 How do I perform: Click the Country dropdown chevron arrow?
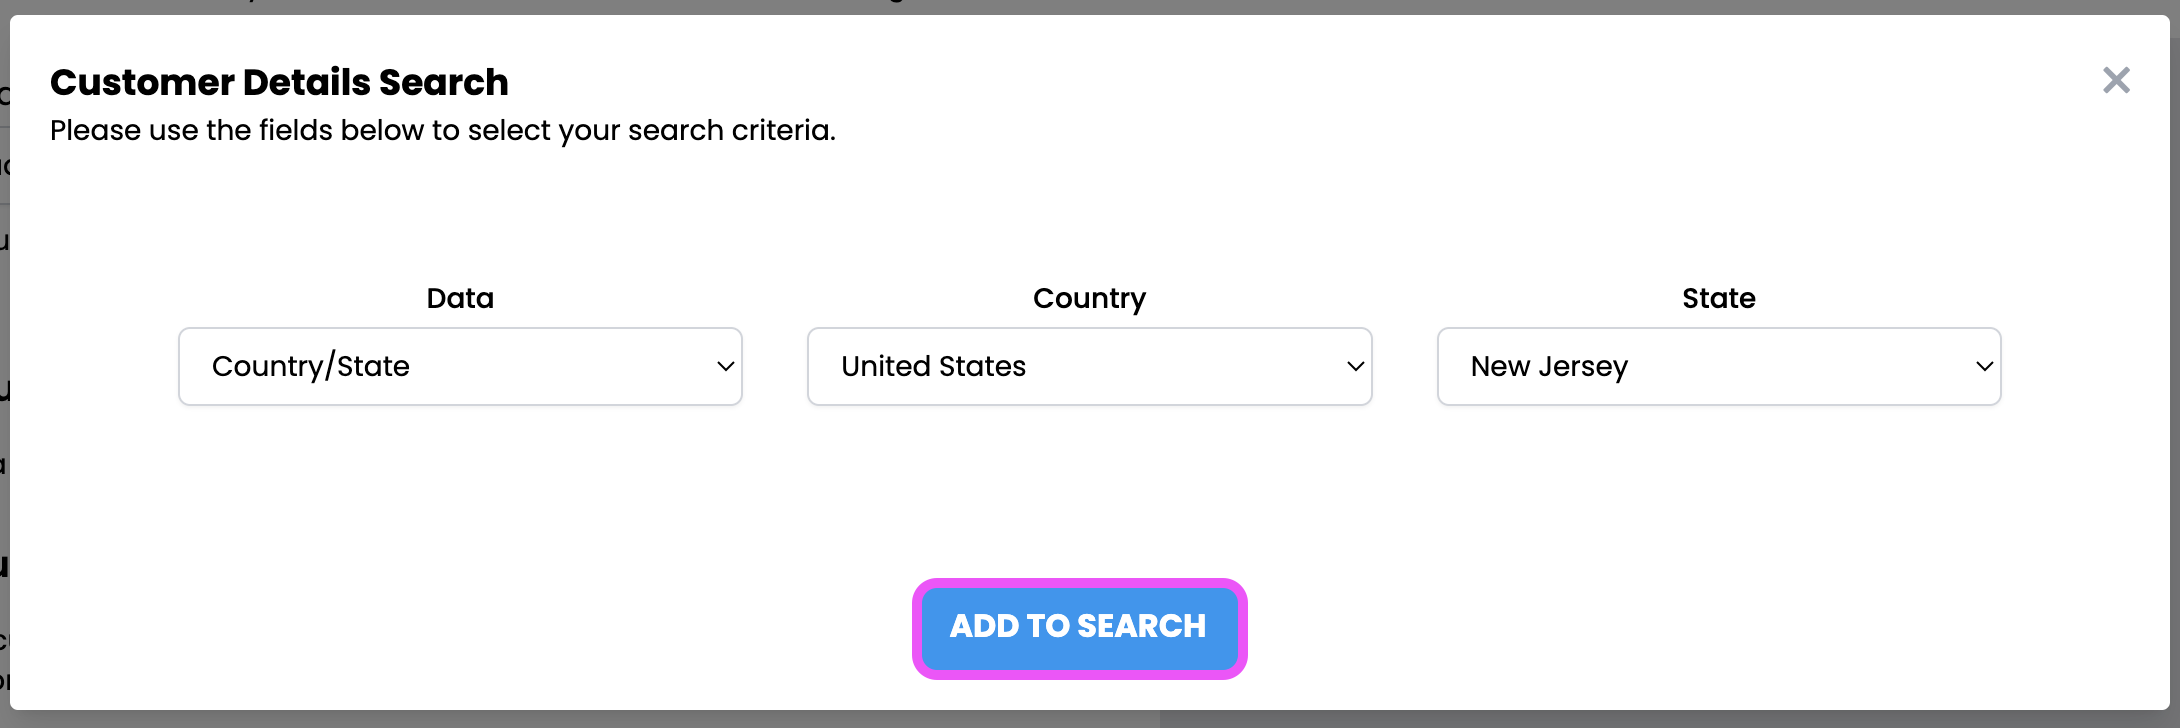[1355, 367]
